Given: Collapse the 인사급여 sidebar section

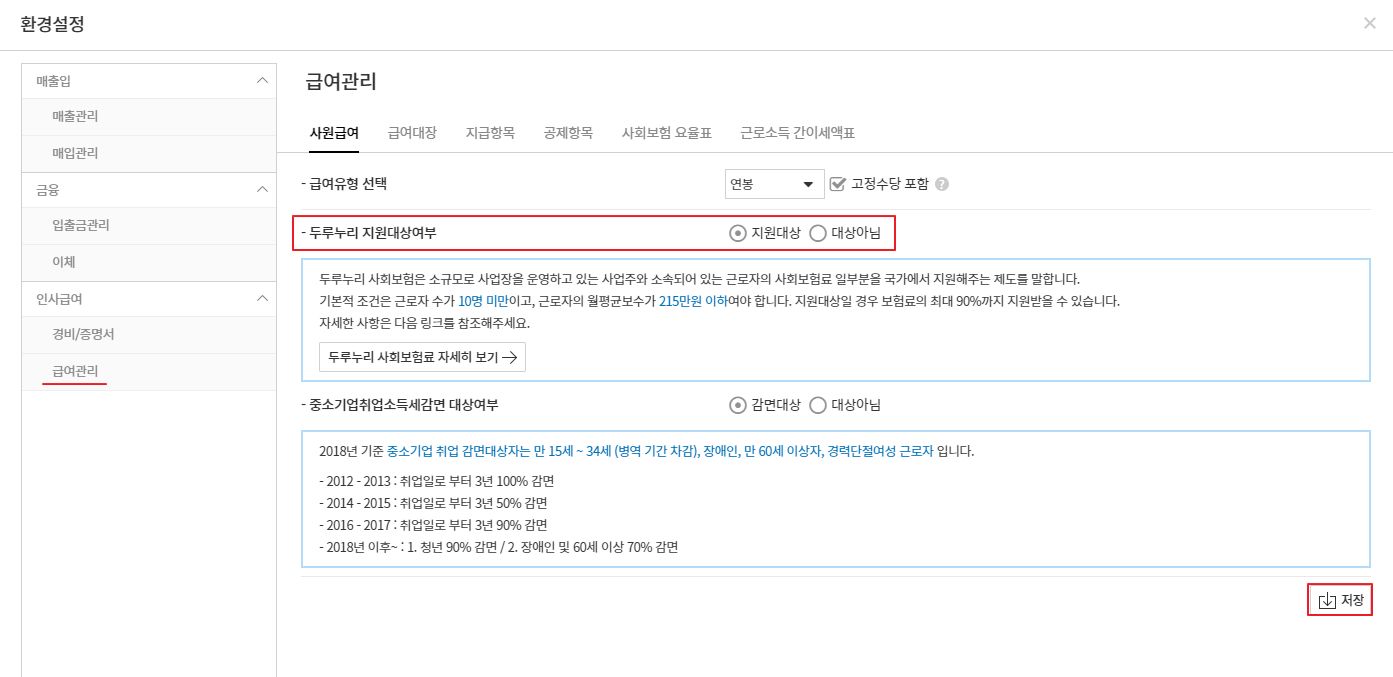Looking at the screenshot, I should (x=262, y=298).
